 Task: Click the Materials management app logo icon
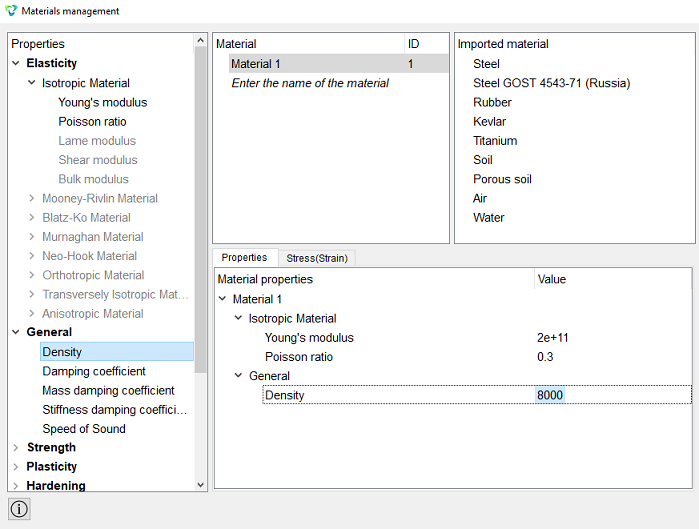[11, 11]
